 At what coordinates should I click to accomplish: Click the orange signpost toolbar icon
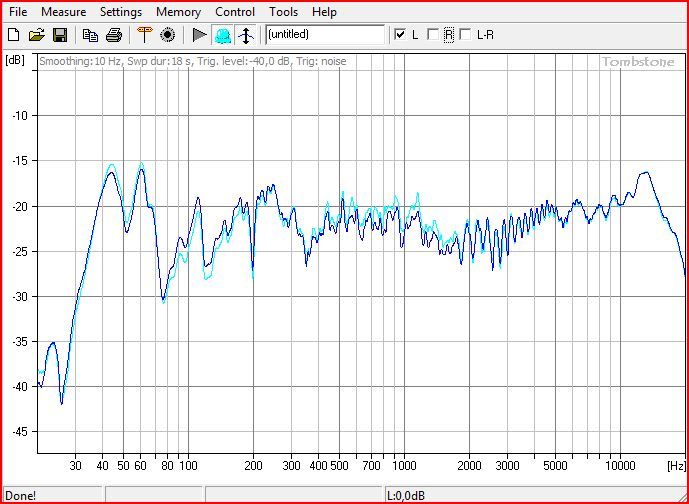click(x=144, y=35)
